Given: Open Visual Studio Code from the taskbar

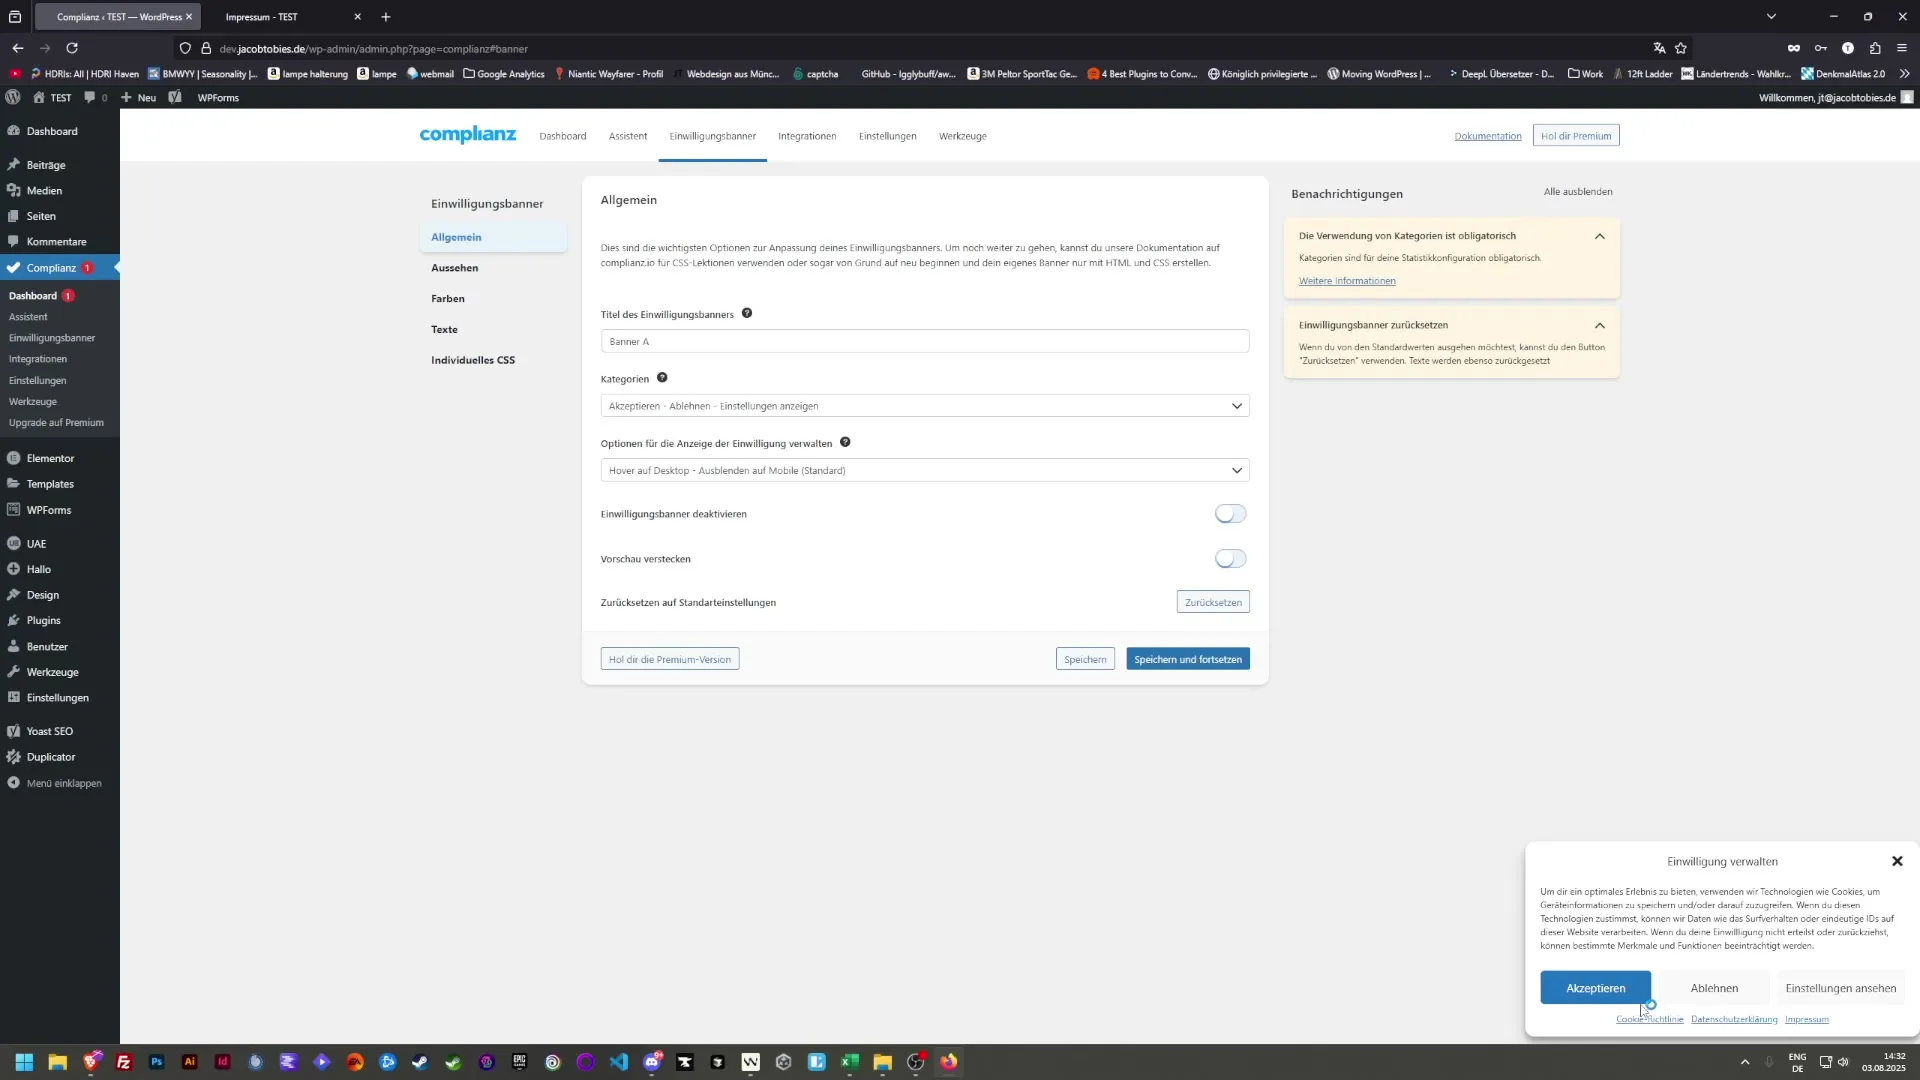Looking at the screenshot, I should click(619, 1062).
